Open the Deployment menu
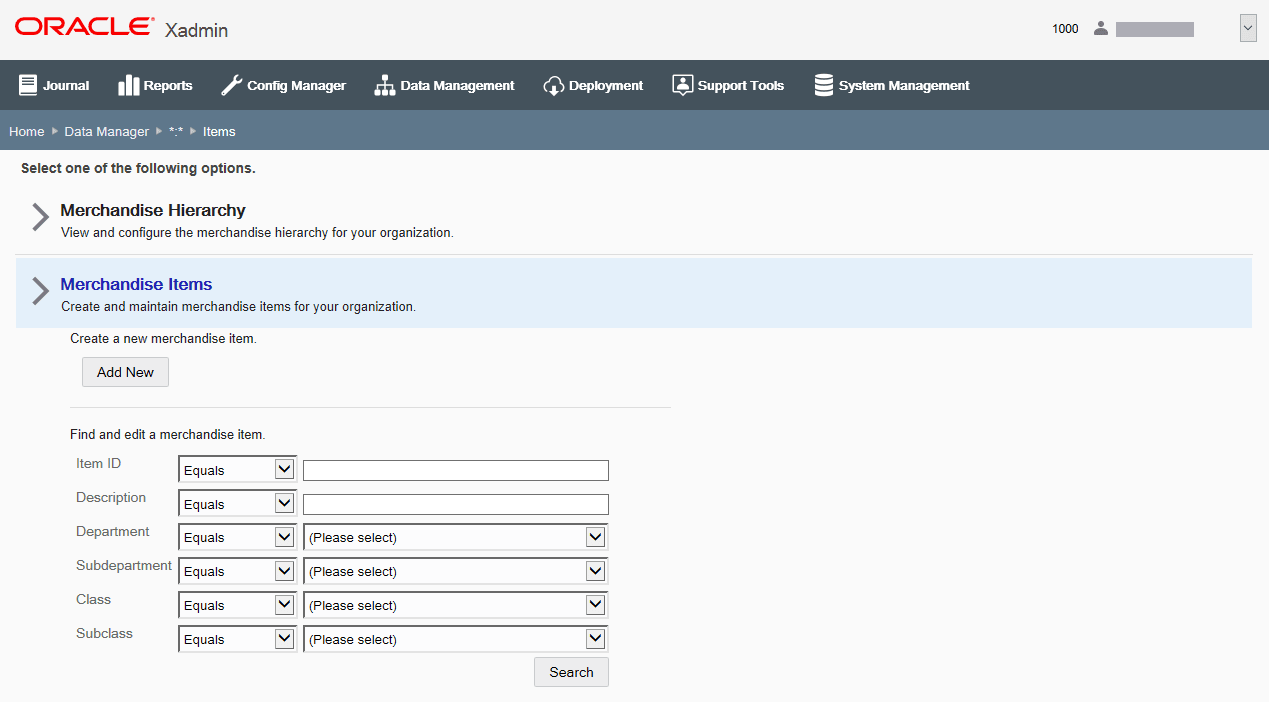Screen dimensions: 1269x702 (593, 85)
